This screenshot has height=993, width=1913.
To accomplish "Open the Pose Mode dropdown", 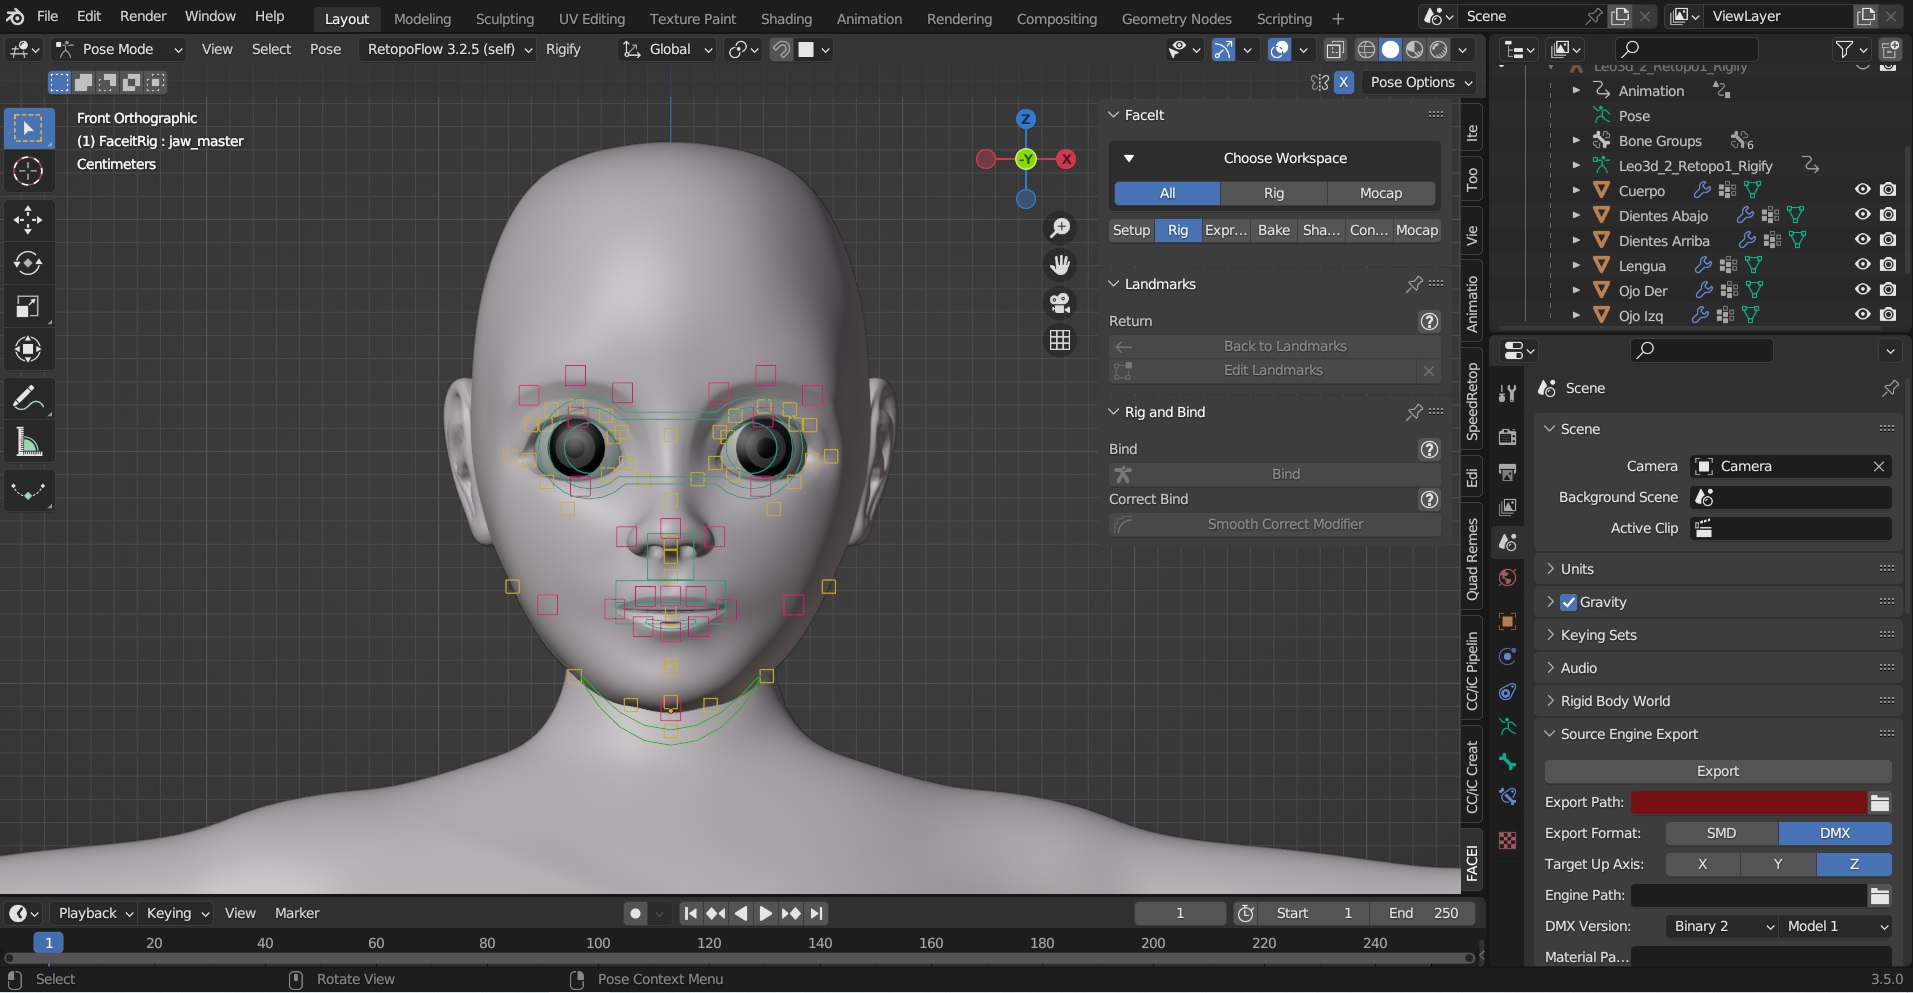I will pyautogui.click(x=118, y=49).
